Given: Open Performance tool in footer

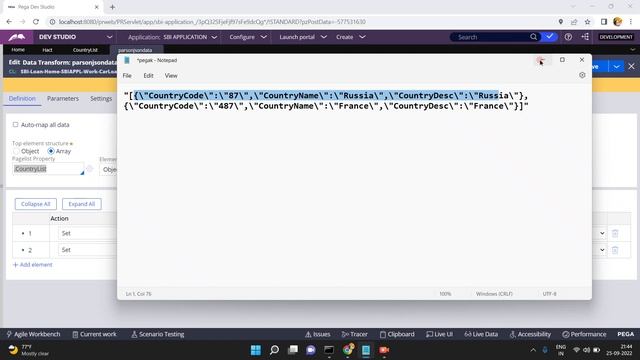Looking at the screenshot, I should [584, 334].
